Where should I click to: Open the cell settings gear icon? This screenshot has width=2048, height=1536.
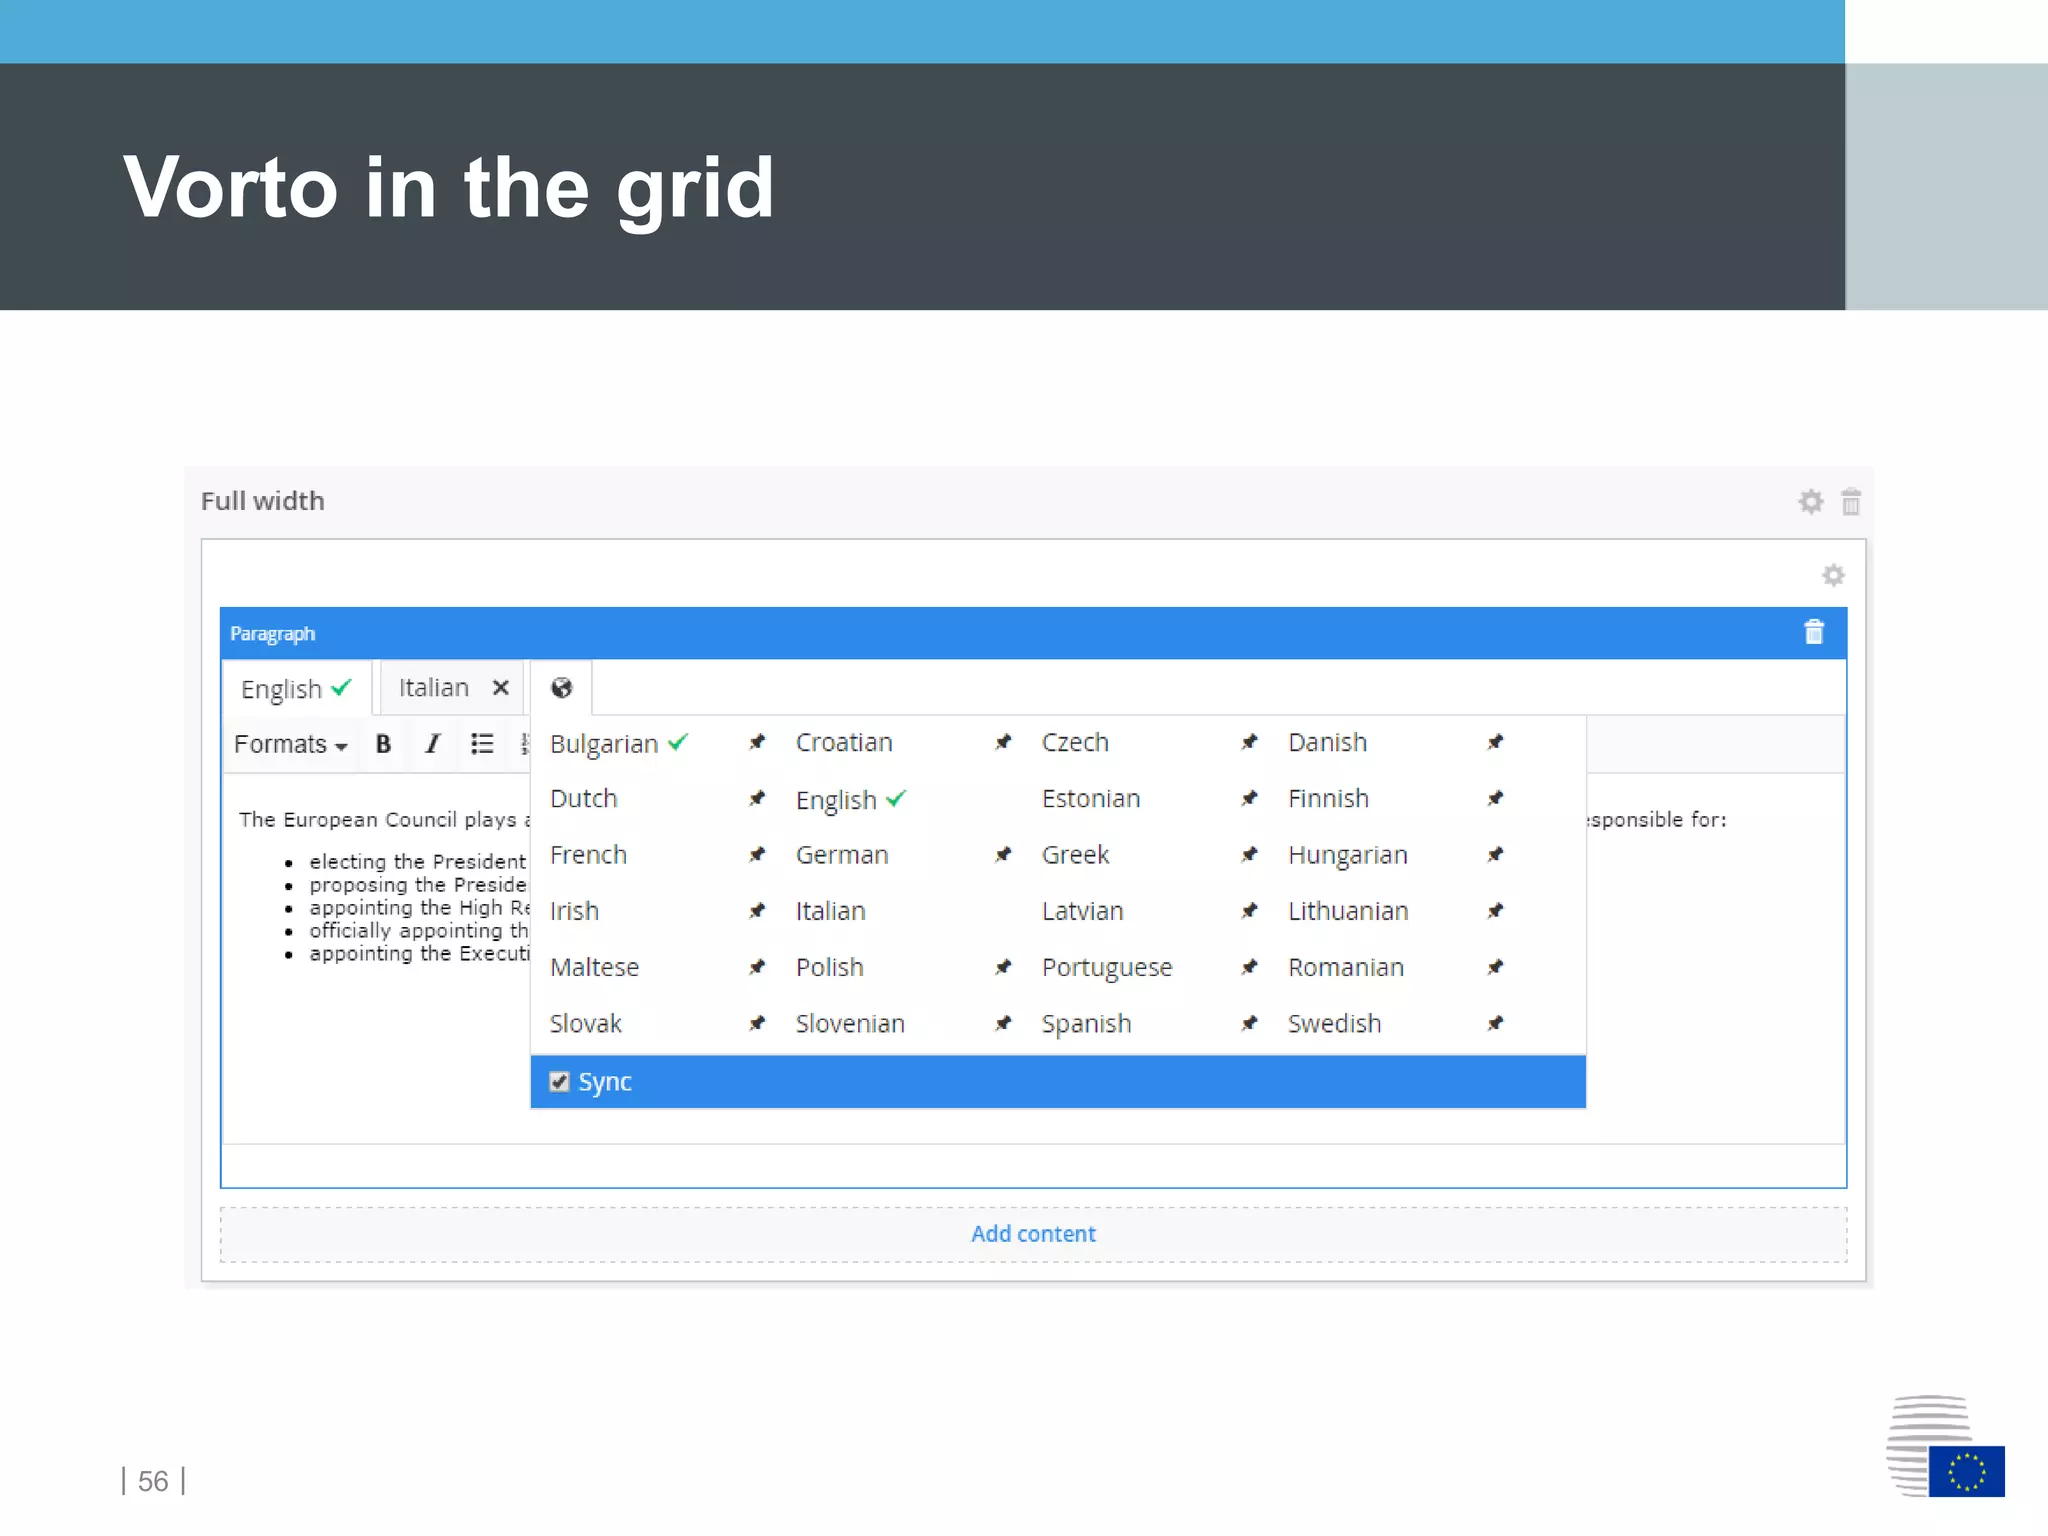point(1832,576)
